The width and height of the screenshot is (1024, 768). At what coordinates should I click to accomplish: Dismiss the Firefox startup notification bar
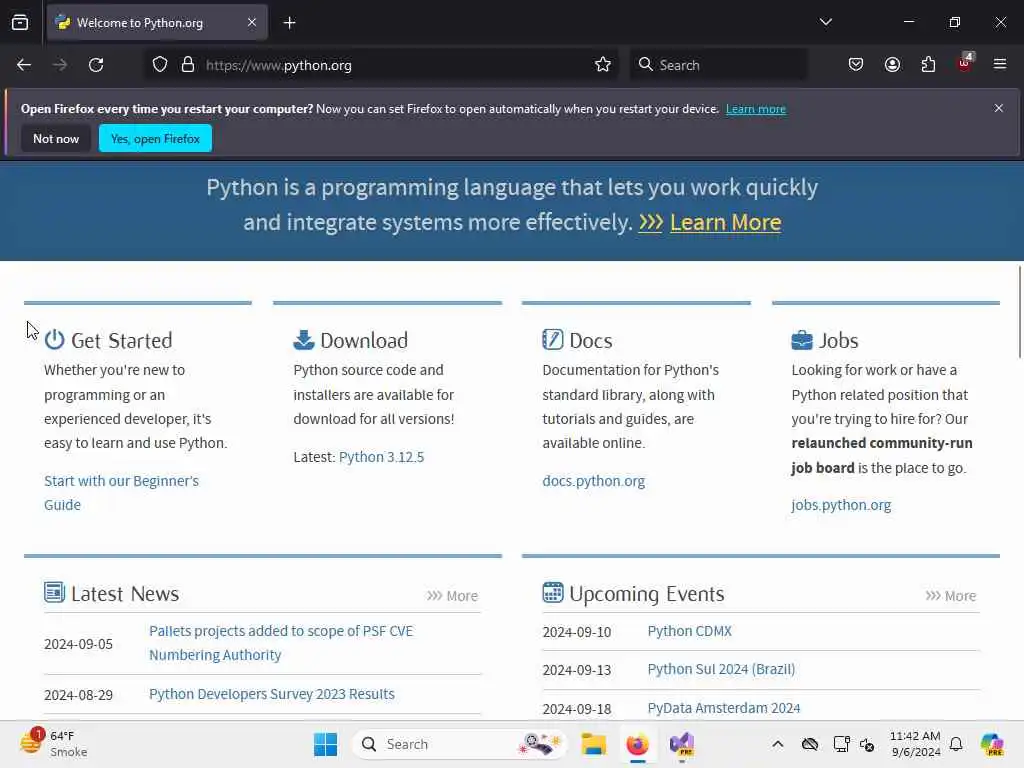point(999,108)
